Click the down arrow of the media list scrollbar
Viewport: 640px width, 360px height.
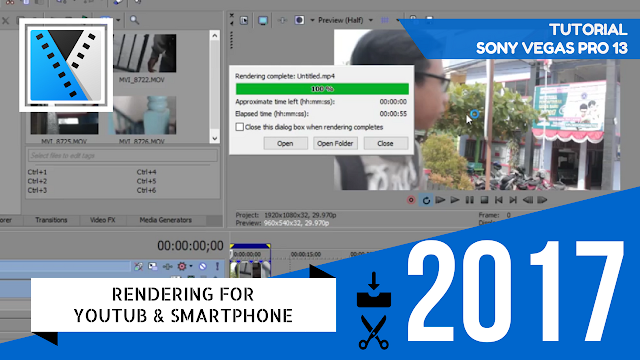tap(215, 138)
